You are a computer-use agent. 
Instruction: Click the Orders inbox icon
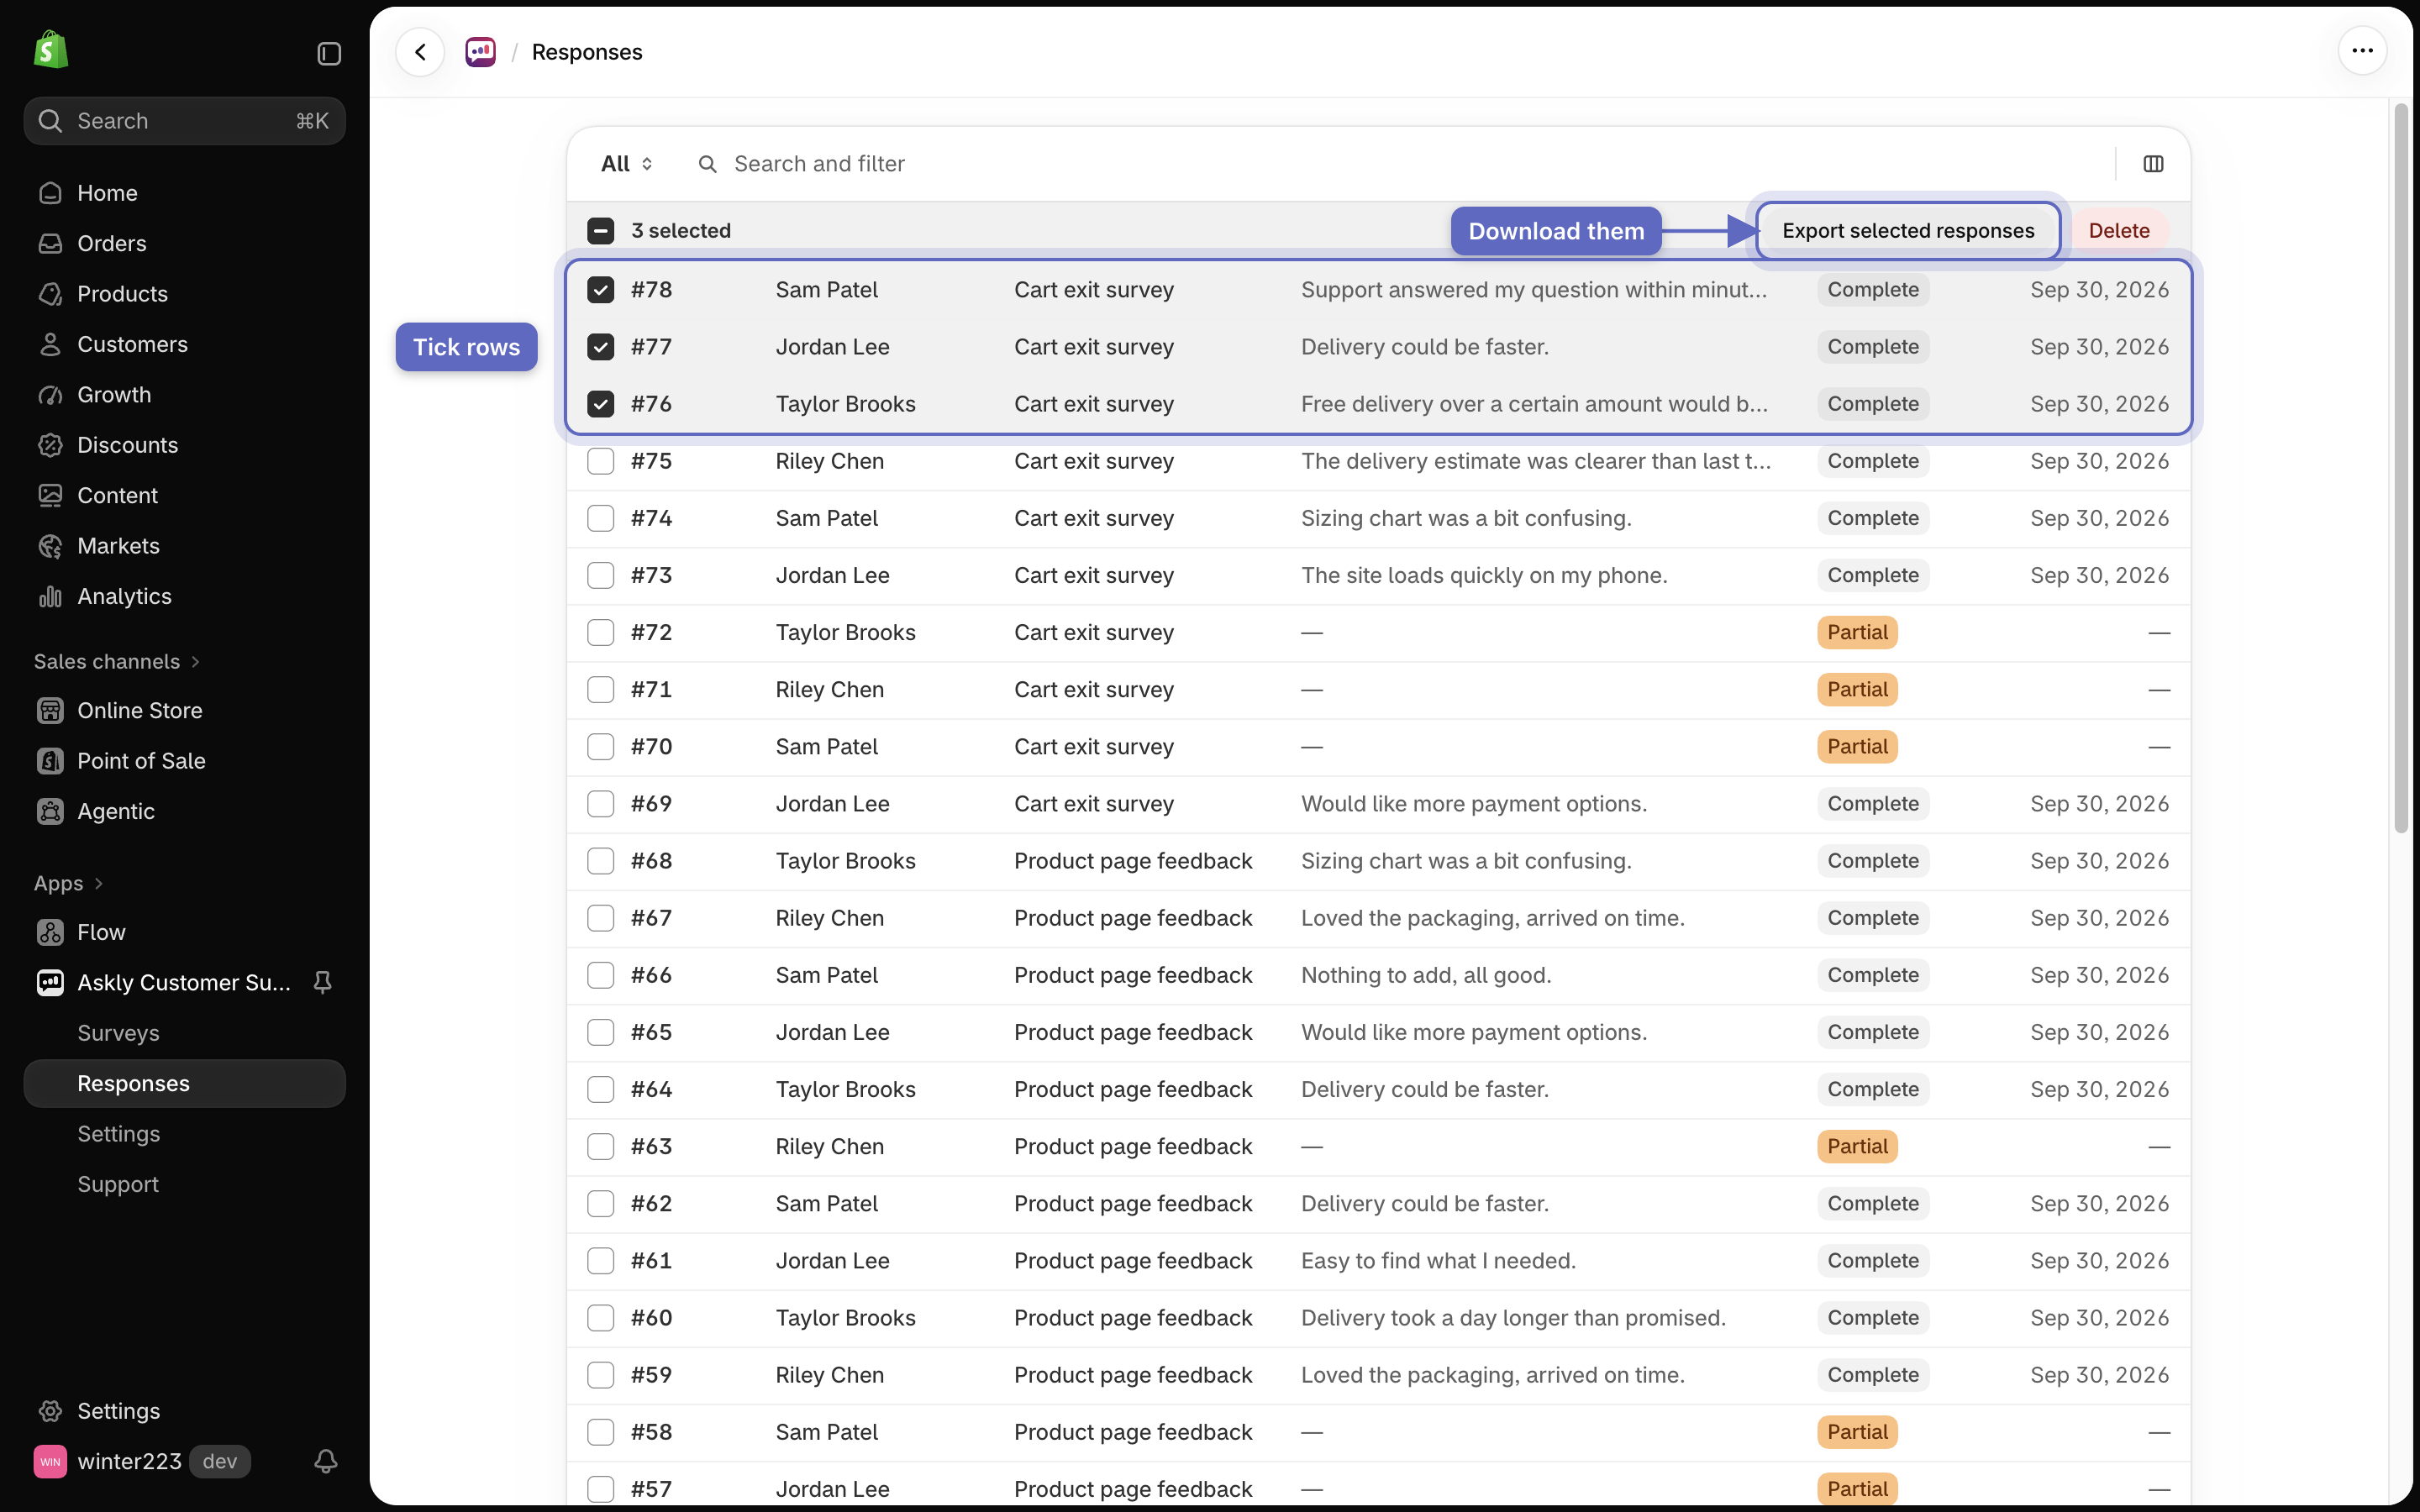[50, 244]
